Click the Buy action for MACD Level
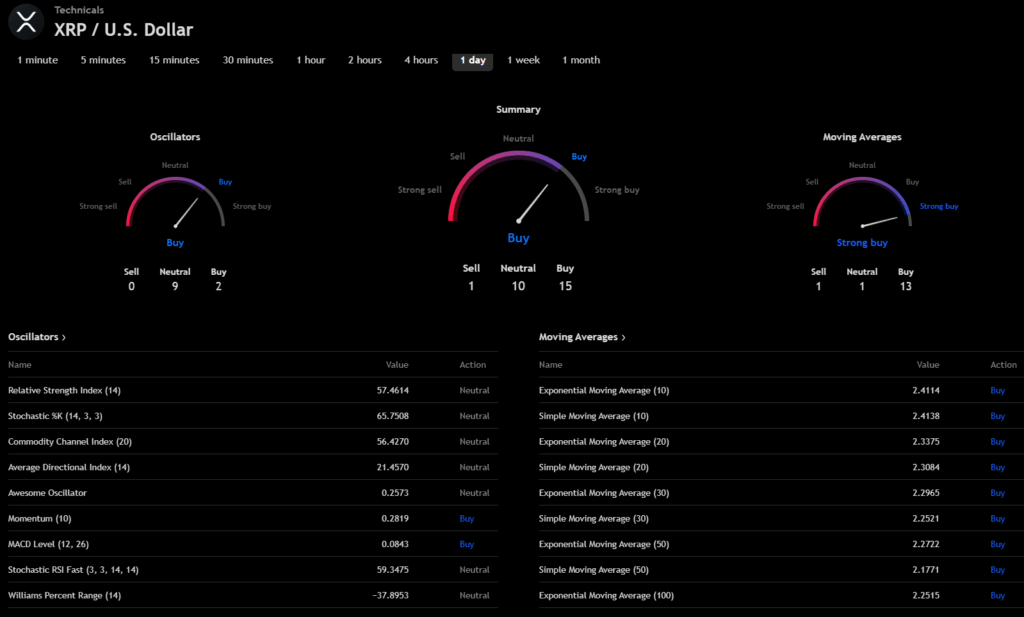The height and width of the screenshot is (617, 1024). [x=466, y=544]
